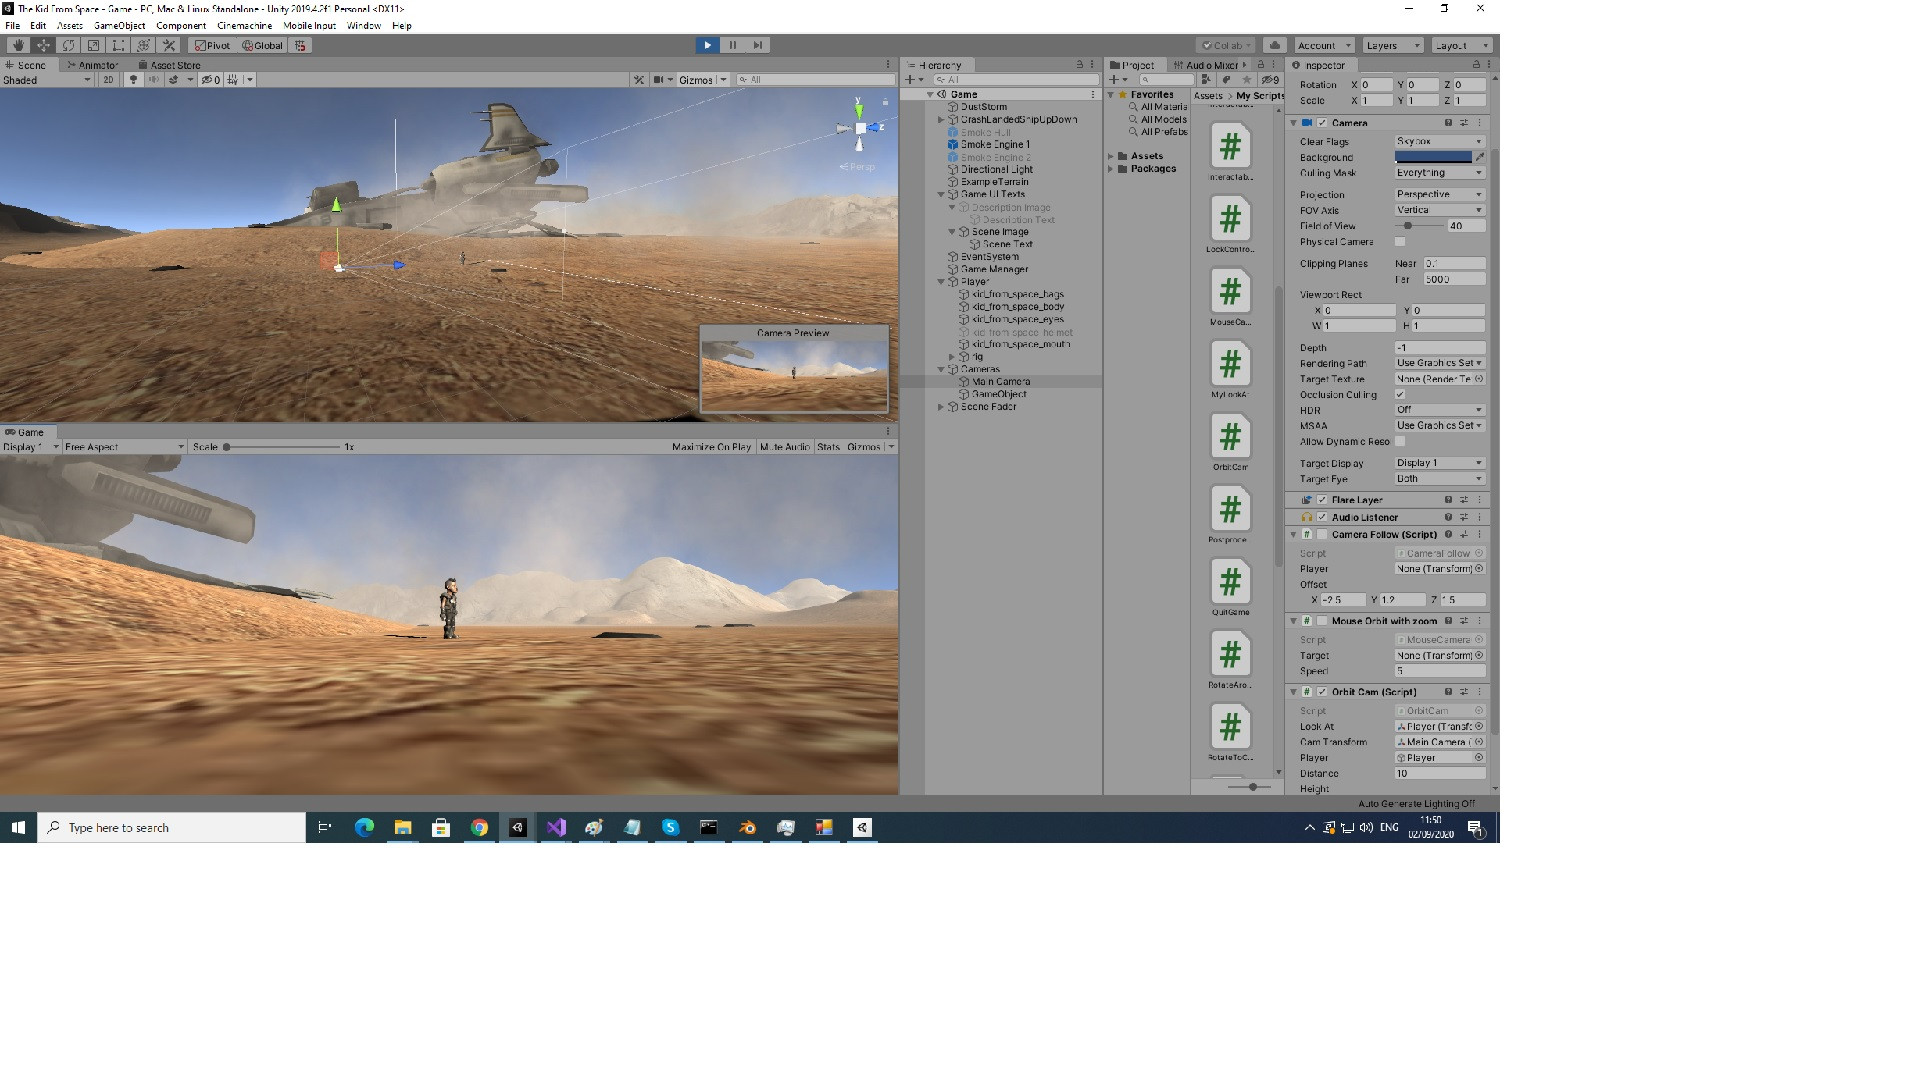Screen dimensions: 1920x1080
Task: Select the Rect transform tool
Action: [118, 45]
